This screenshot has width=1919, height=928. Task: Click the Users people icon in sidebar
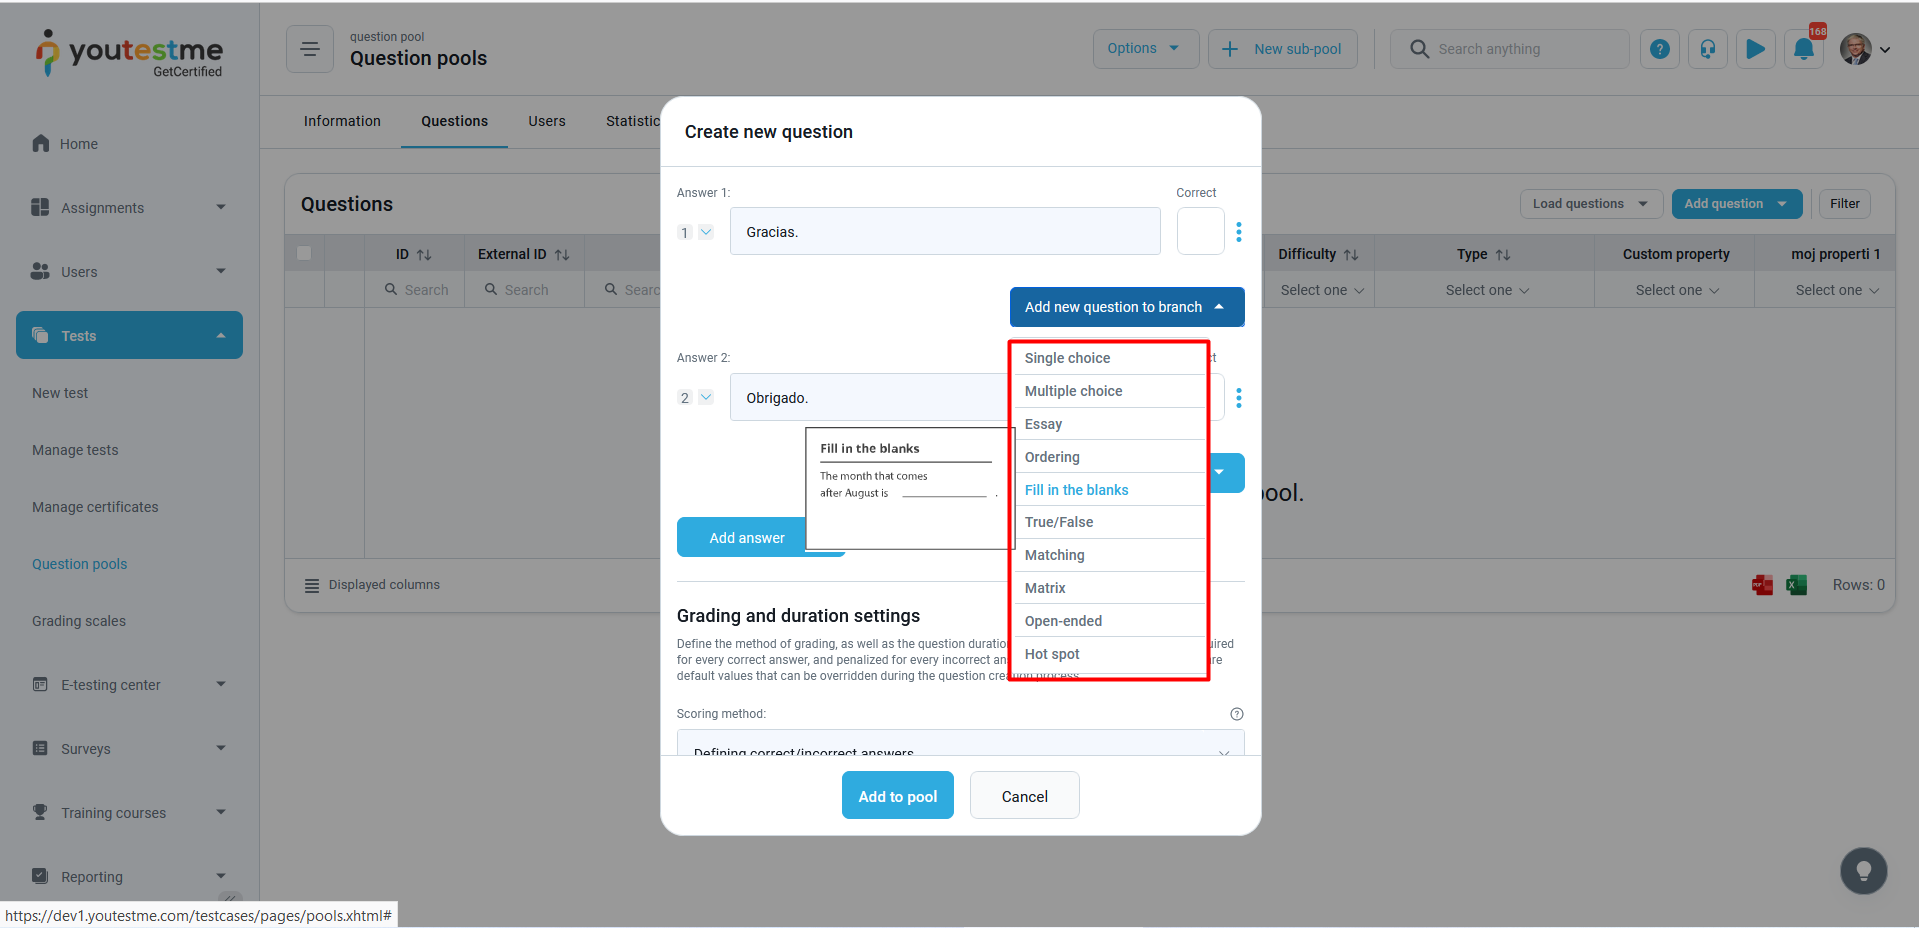40,271
